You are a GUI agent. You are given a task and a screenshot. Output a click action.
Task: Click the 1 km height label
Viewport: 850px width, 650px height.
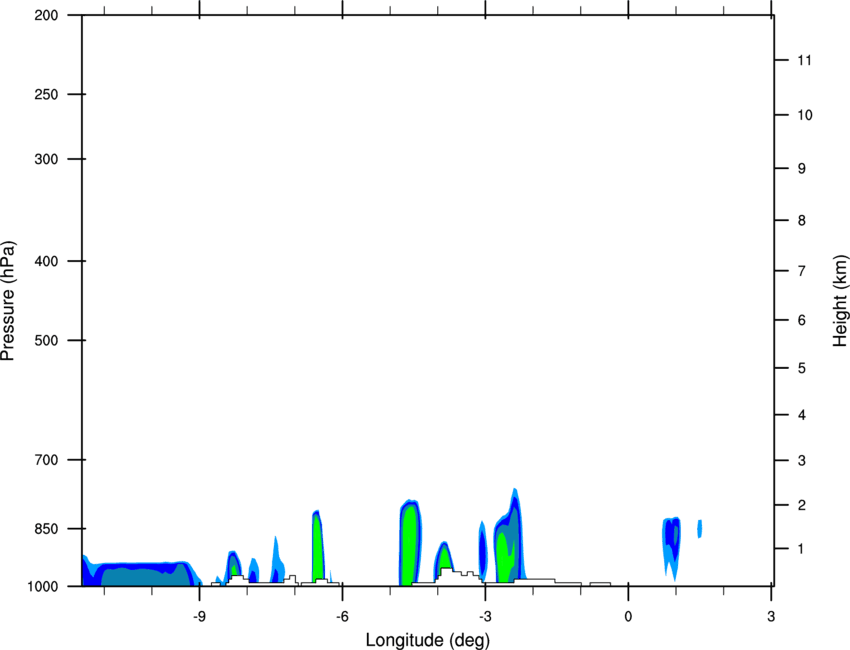(802, 549)
